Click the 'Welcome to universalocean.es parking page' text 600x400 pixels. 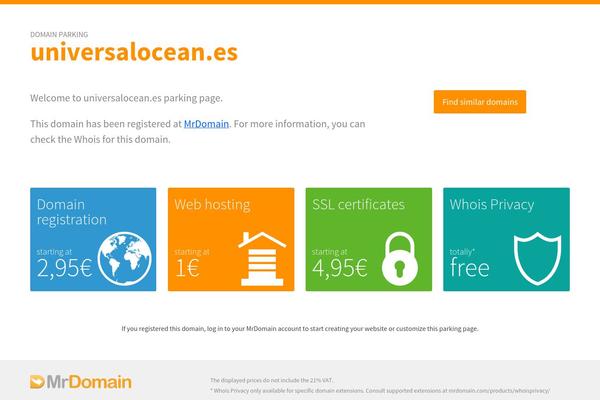[x=126, y=98]
